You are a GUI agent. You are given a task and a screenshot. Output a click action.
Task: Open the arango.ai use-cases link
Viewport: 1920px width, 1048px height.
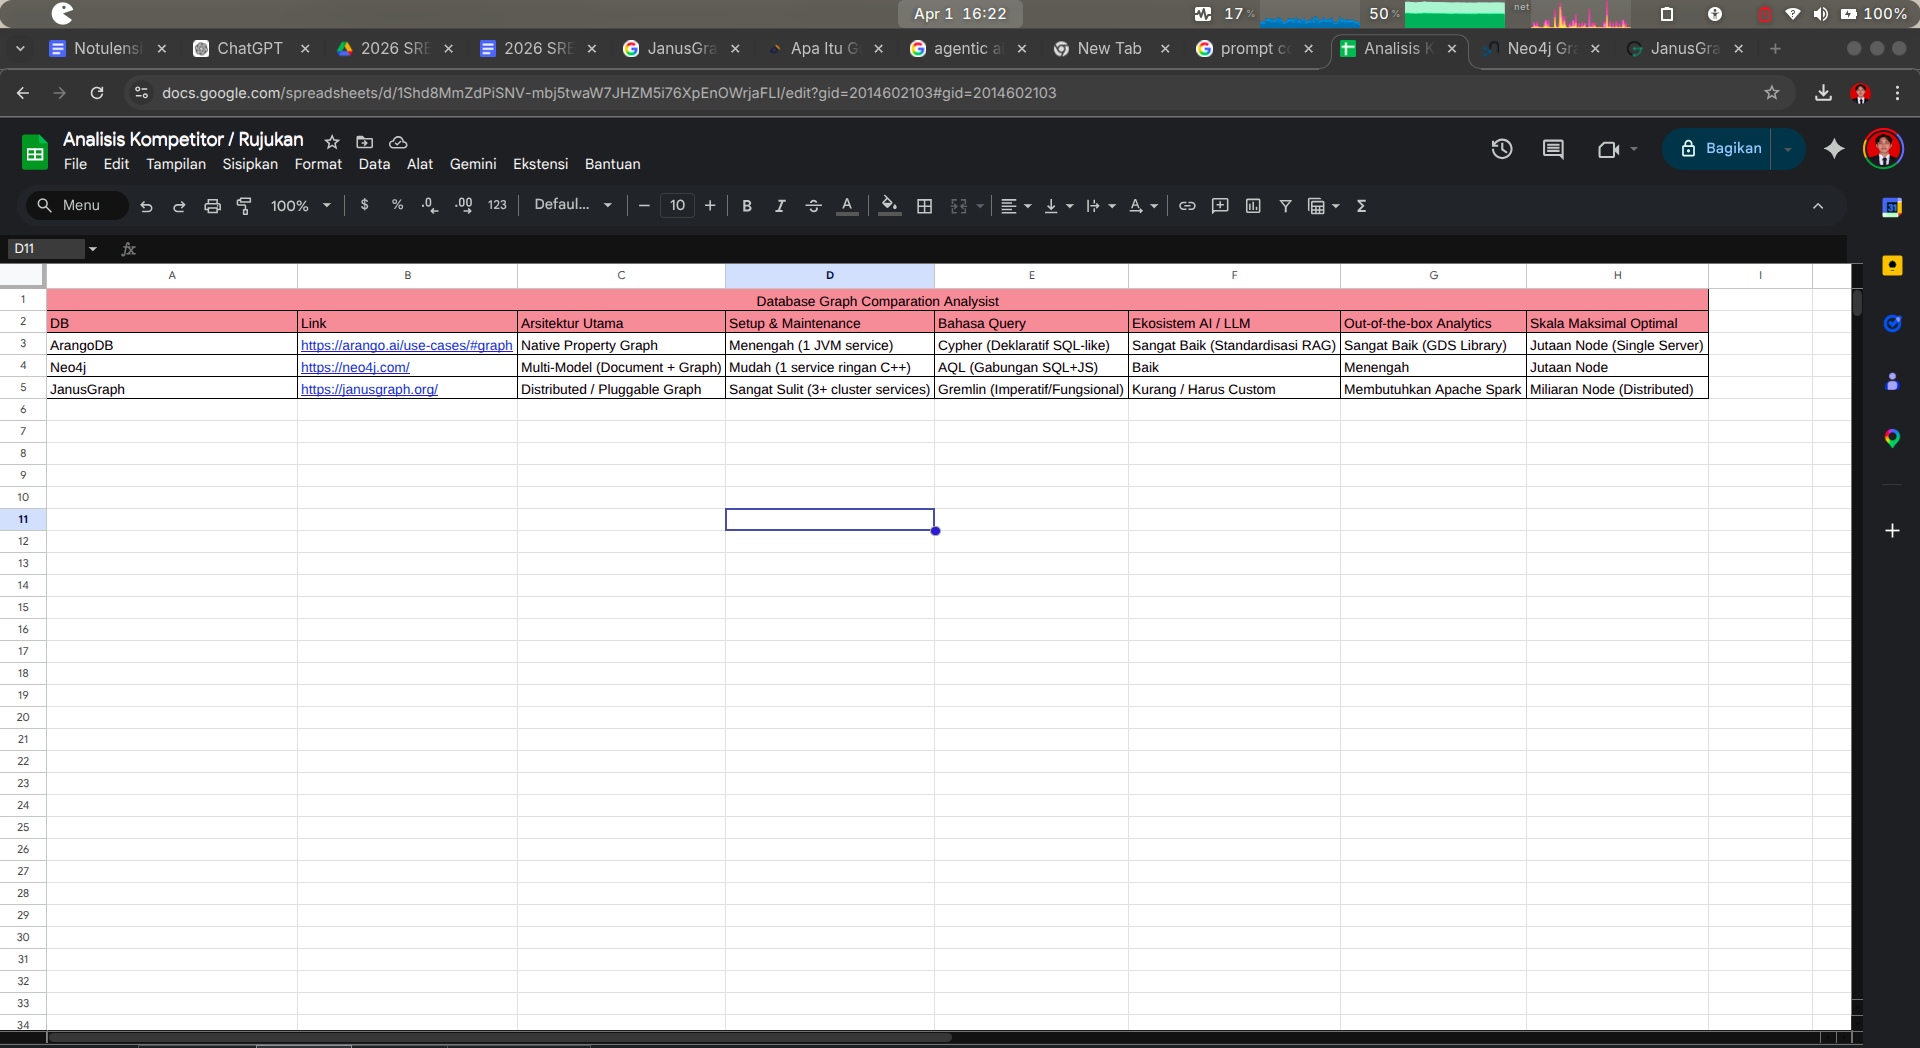pyautogui.click(x=406, y=345)
